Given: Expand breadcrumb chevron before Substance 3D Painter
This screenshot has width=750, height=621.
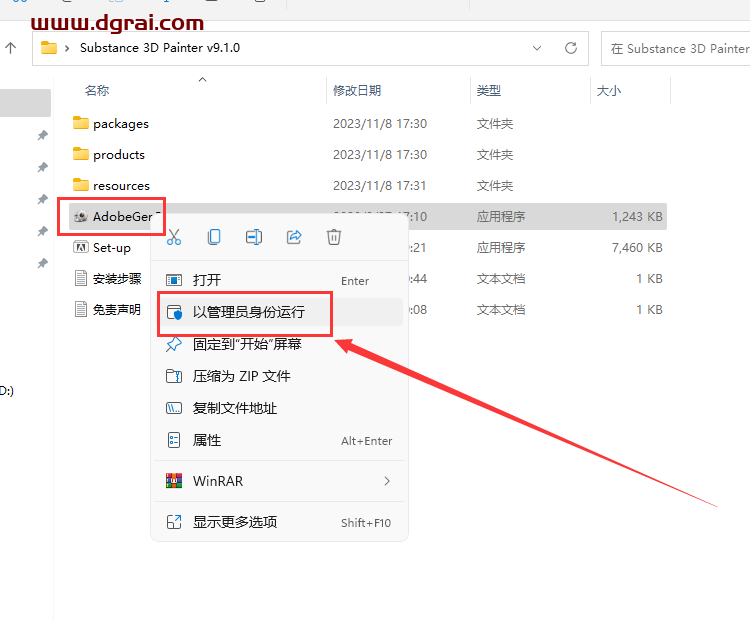Looking at the screenshot, I should 67,48.
